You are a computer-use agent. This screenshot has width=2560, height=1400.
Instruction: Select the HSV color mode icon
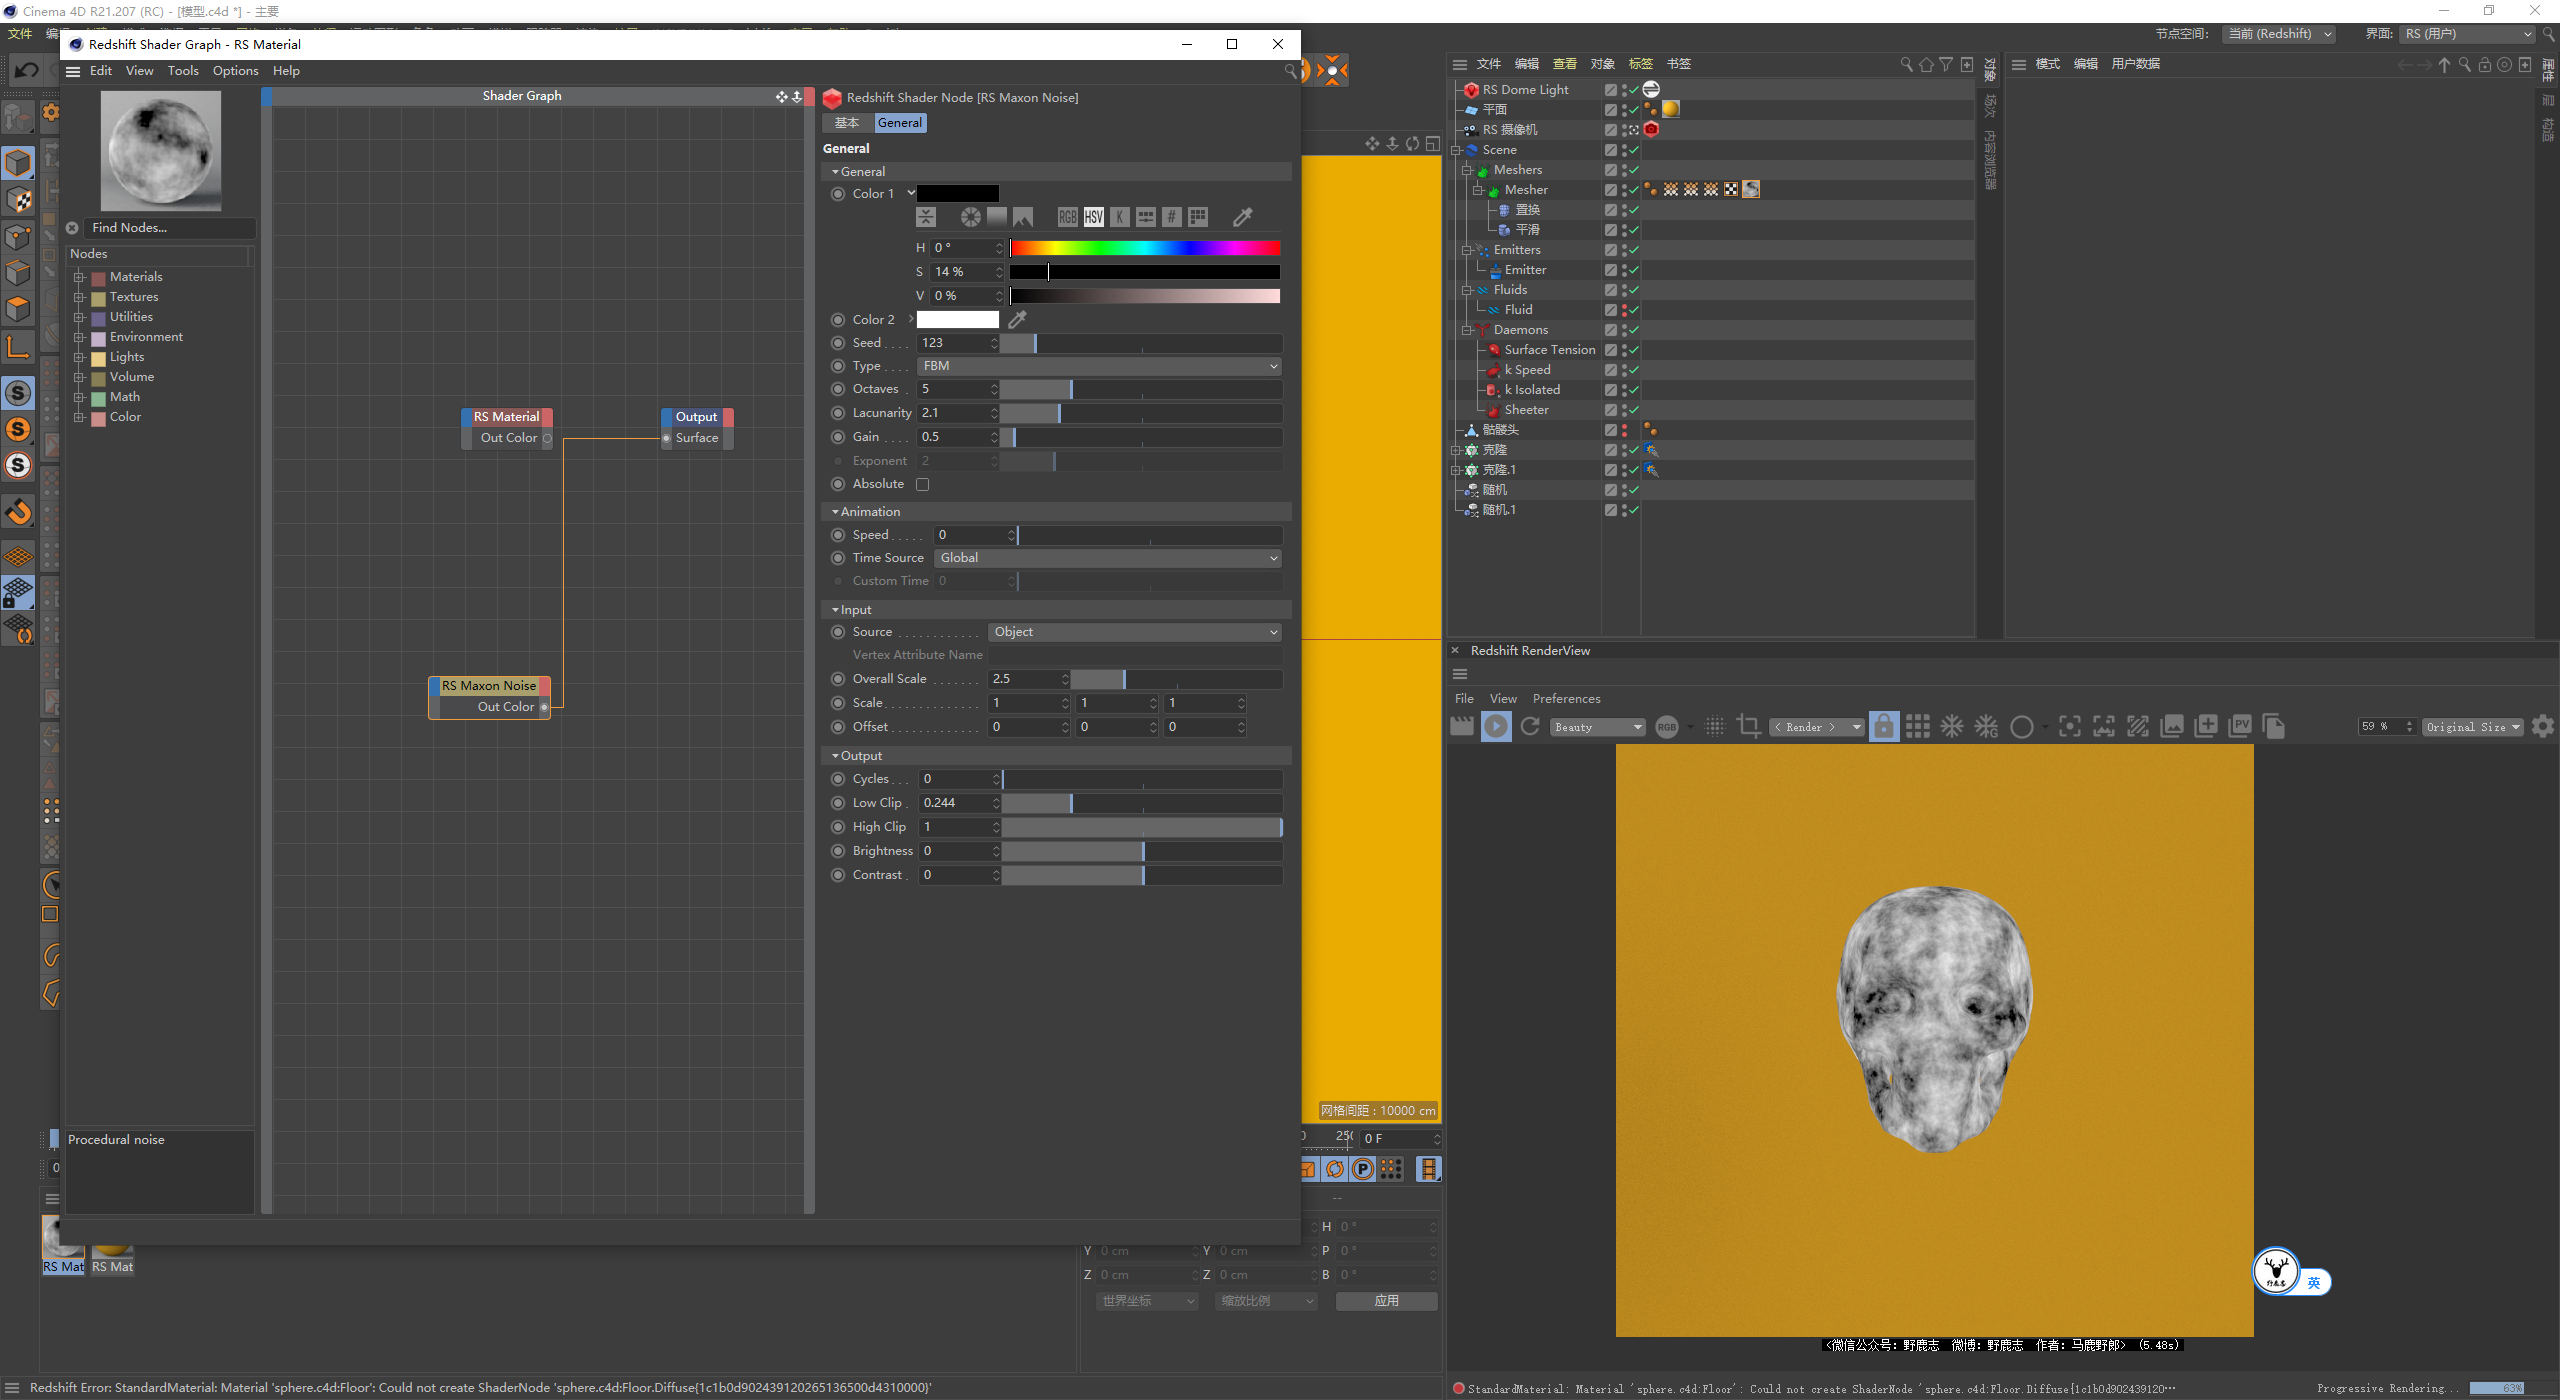pyautogui.click(x=1094, y=217)
